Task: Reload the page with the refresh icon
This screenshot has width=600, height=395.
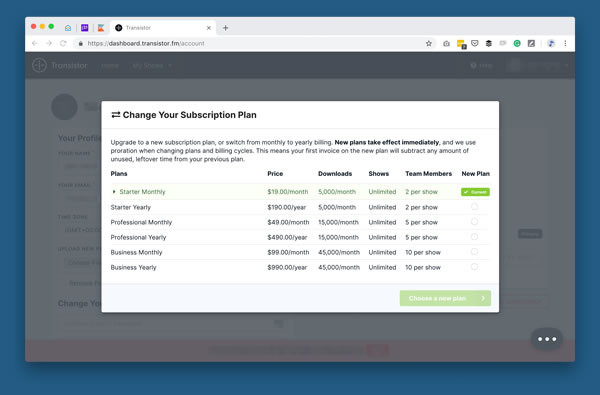Action: pos(63,43)
